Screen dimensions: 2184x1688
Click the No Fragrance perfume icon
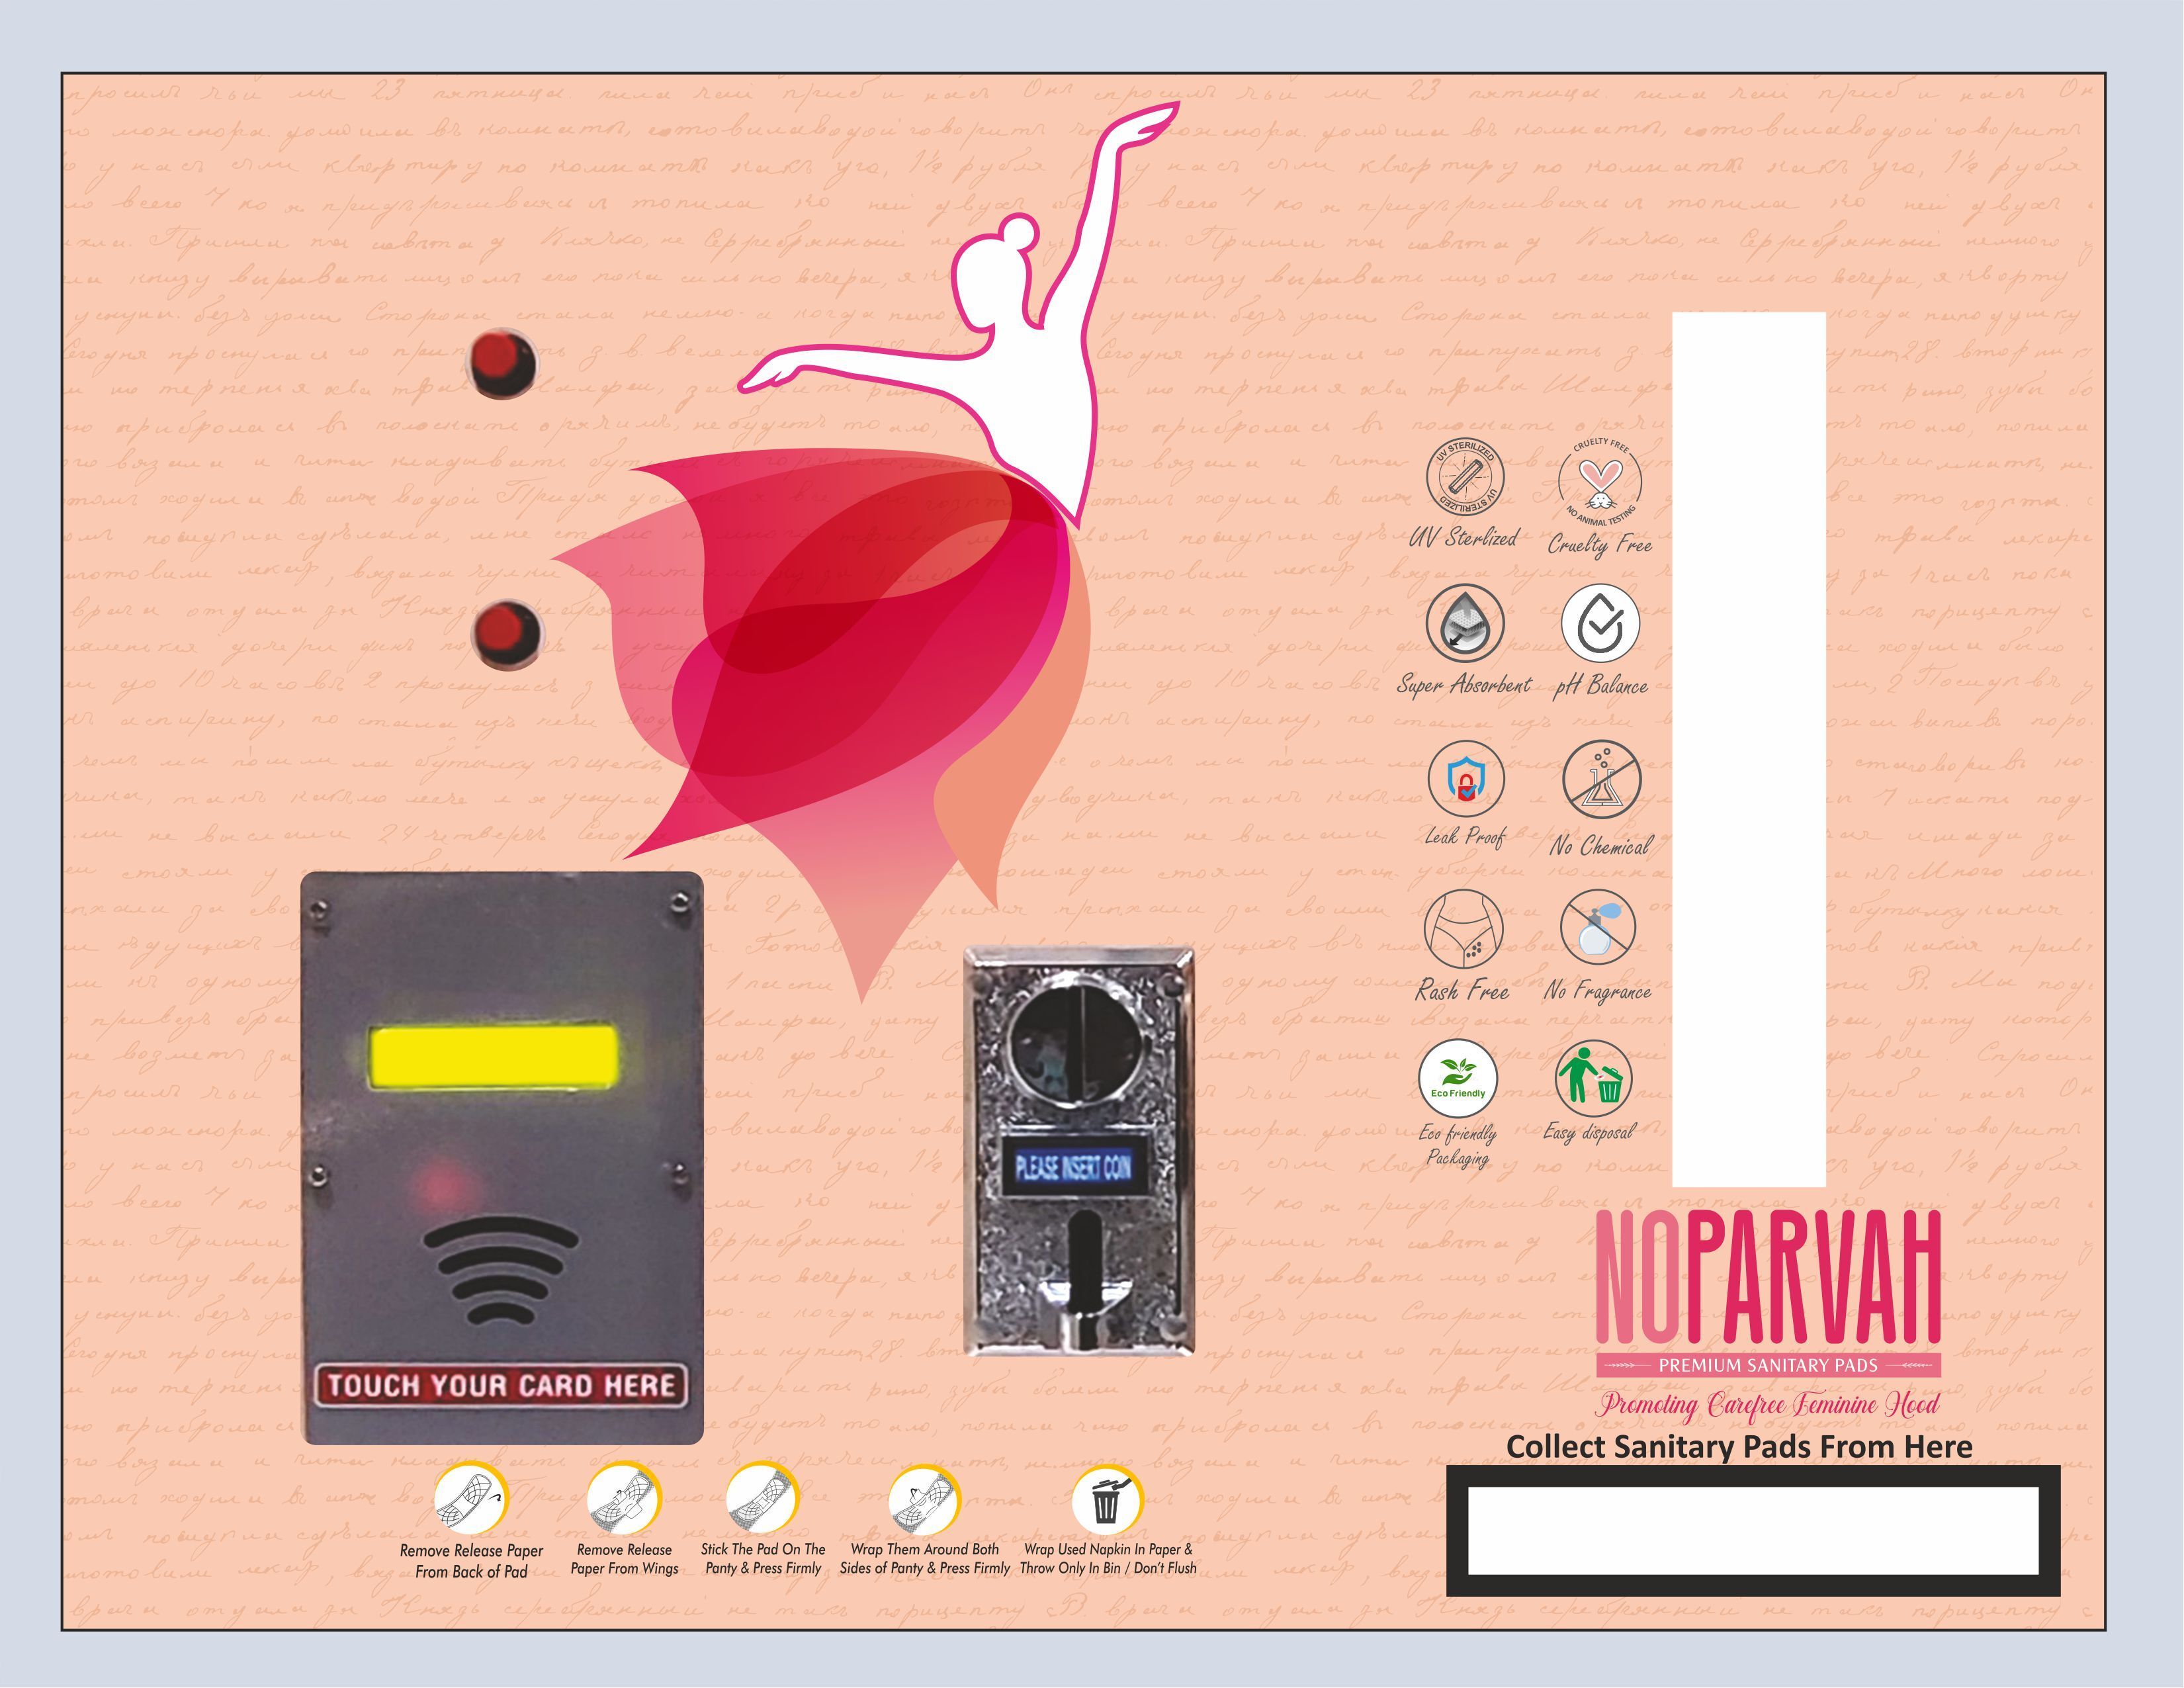point(1598,928)
